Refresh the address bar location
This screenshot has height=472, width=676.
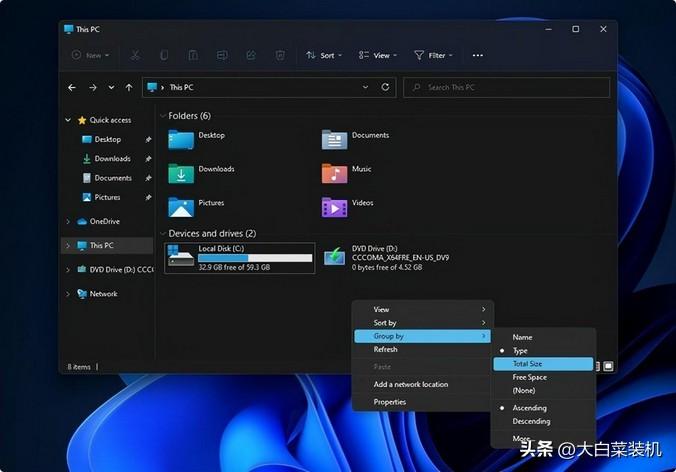385,87
